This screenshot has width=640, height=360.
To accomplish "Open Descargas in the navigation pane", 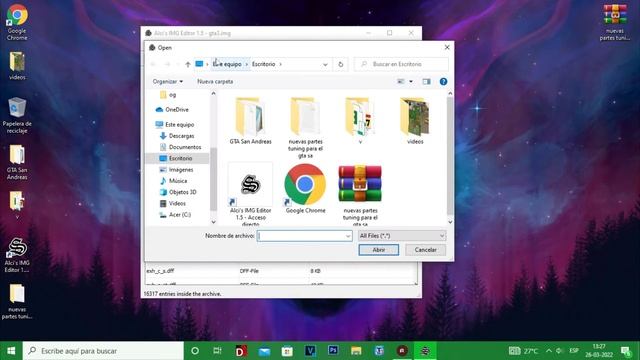I will pyautogui.click(x=181, y=136).
